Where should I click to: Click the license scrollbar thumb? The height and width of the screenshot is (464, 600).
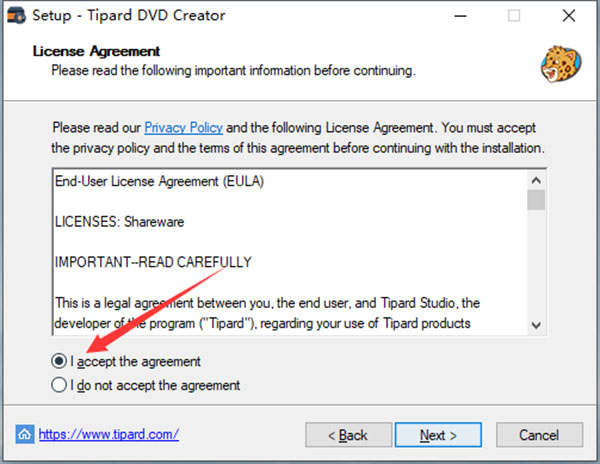pyautogui.click(x=536, y=200)
